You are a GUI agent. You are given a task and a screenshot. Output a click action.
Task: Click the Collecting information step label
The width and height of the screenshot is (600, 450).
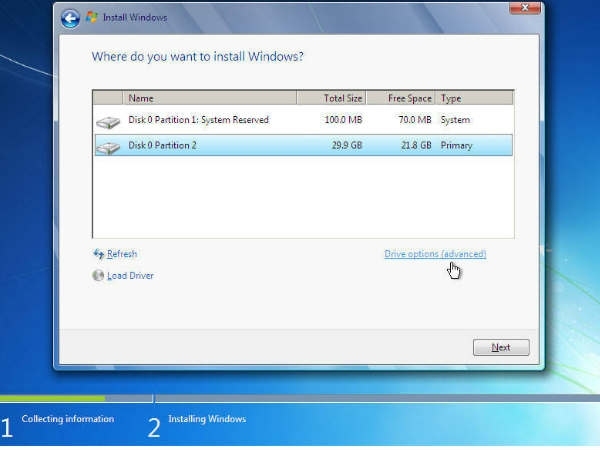68,419
